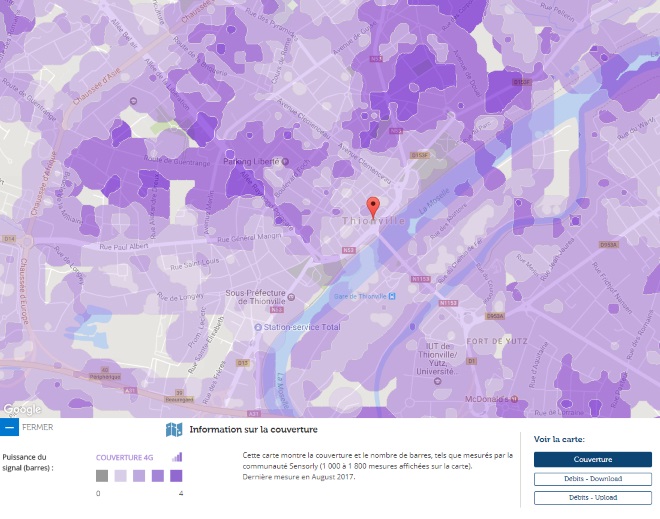This screenshot has width=660, height=519.
Task: Click the Station-service Total marker icon
Action: [x=258, y=327]
